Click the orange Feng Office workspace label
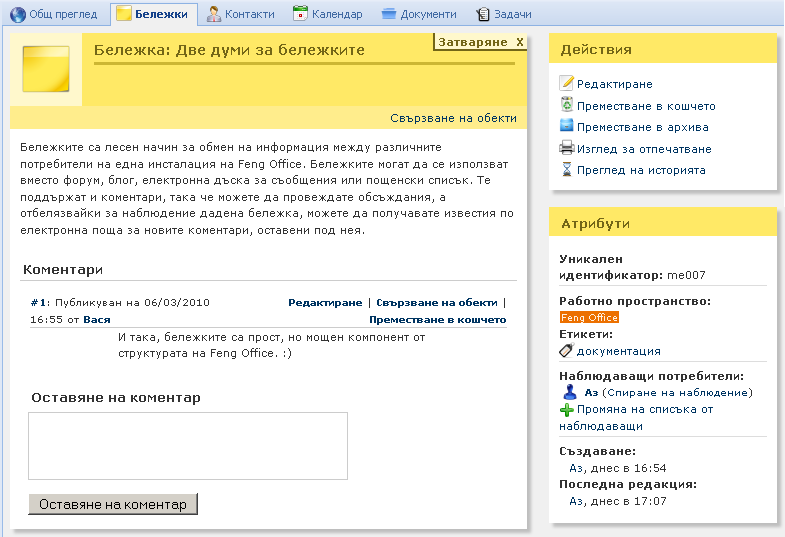 (x=589, y=317)
